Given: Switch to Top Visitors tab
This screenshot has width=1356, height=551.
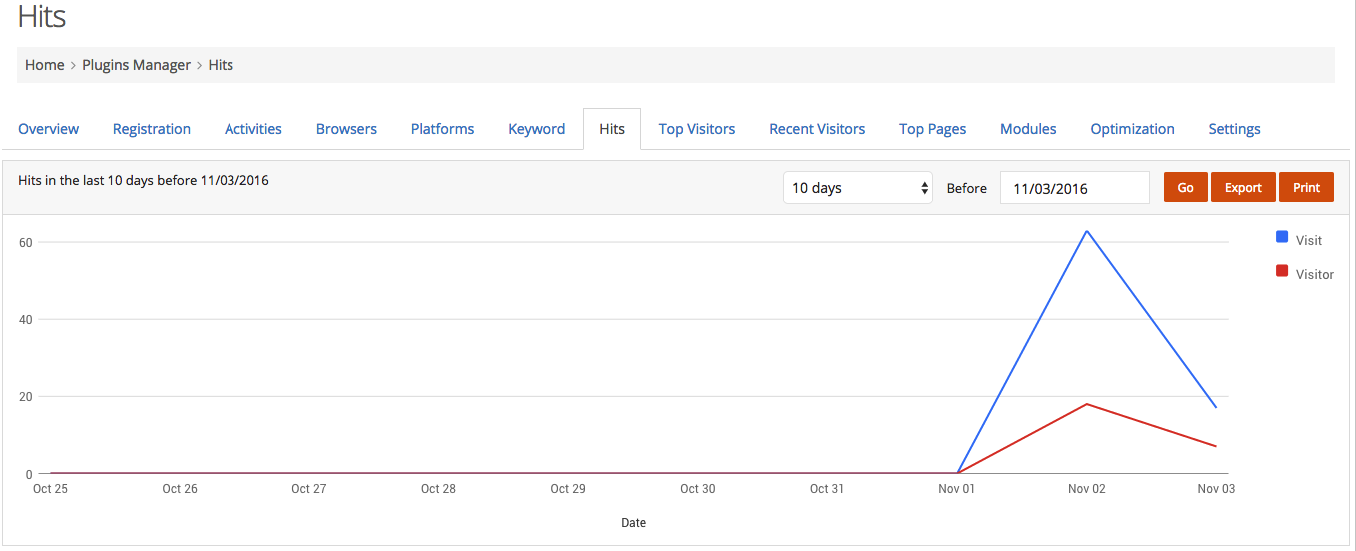Looking at the screenshot, I should [697, 129].
